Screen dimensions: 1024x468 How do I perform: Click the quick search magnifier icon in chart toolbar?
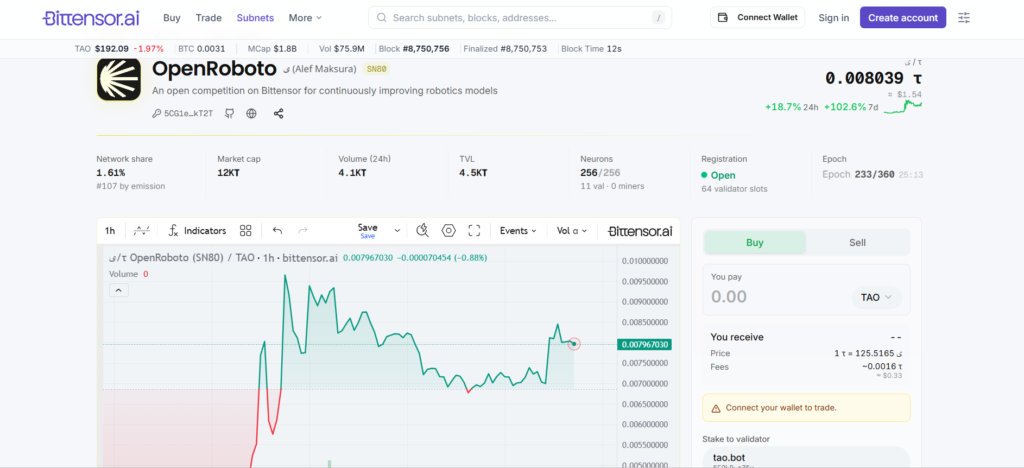[x=423, y=230]
